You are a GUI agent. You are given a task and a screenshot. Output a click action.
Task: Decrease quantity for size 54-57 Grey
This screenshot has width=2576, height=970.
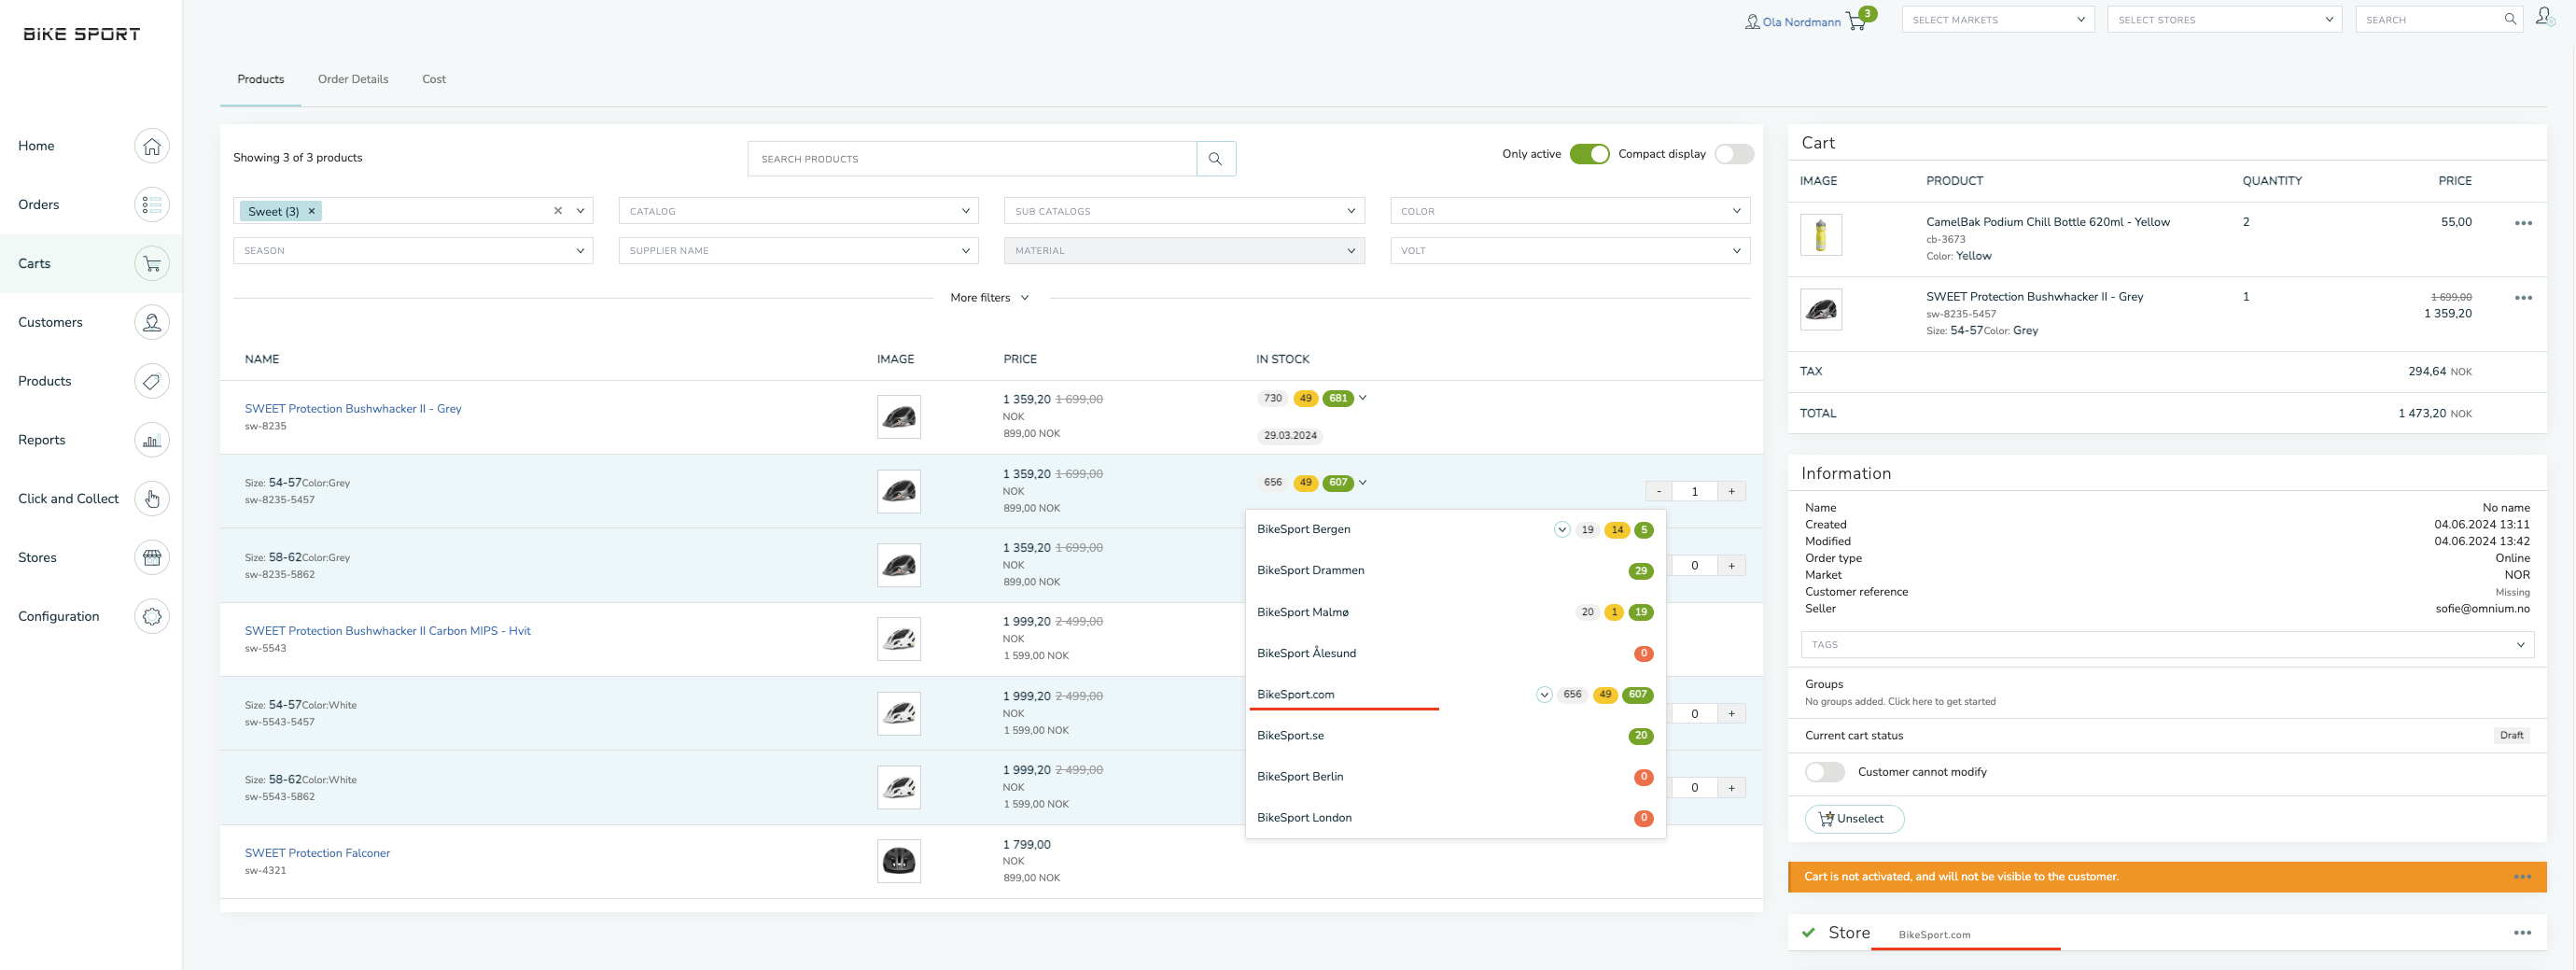1659,491
